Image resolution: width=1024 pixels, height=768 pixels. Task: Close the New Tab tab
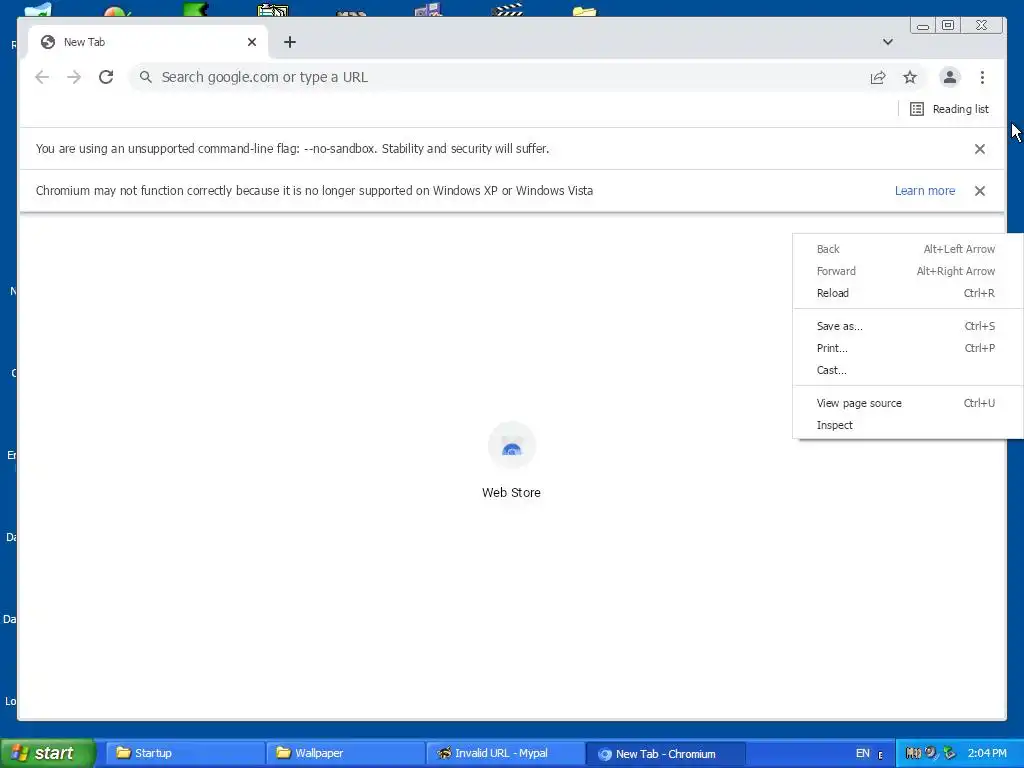[252, 42]
